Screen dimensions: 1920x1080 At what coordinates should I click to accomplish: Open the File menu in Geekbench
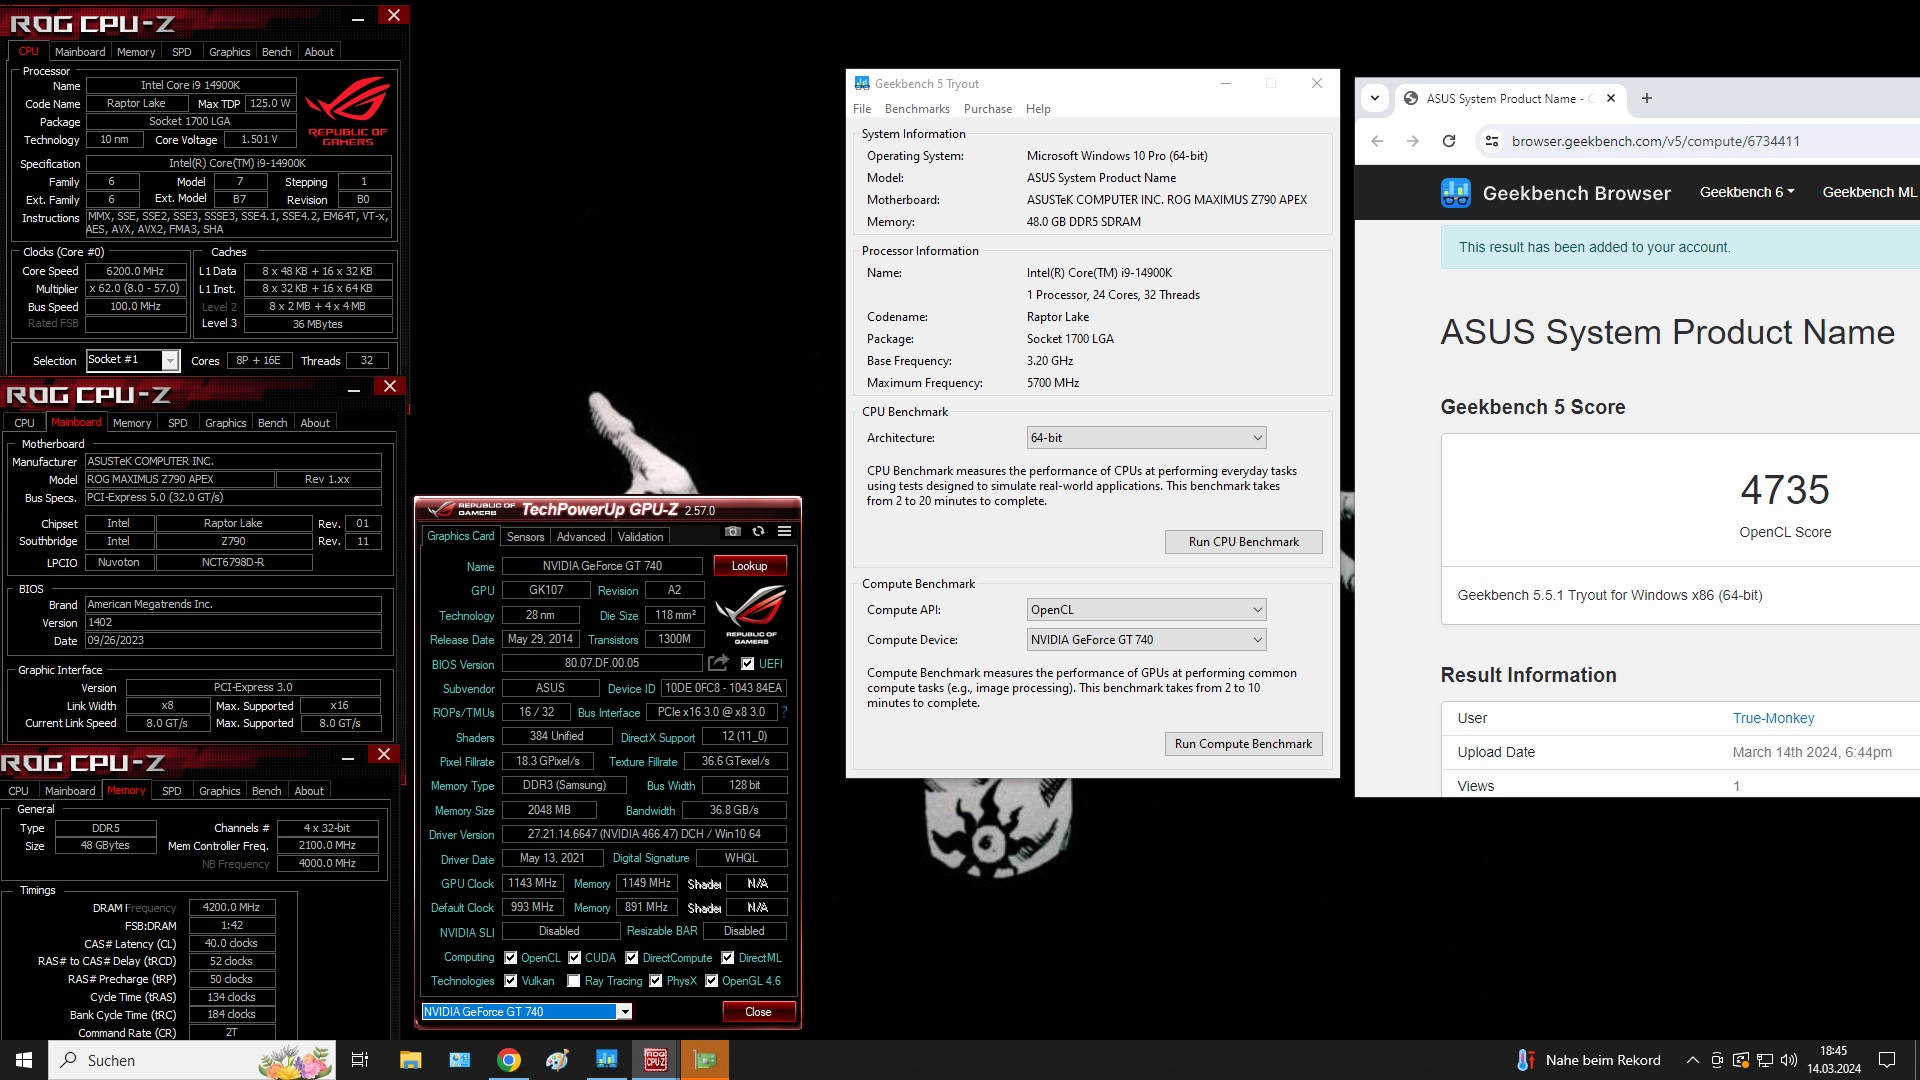[862, 109]
